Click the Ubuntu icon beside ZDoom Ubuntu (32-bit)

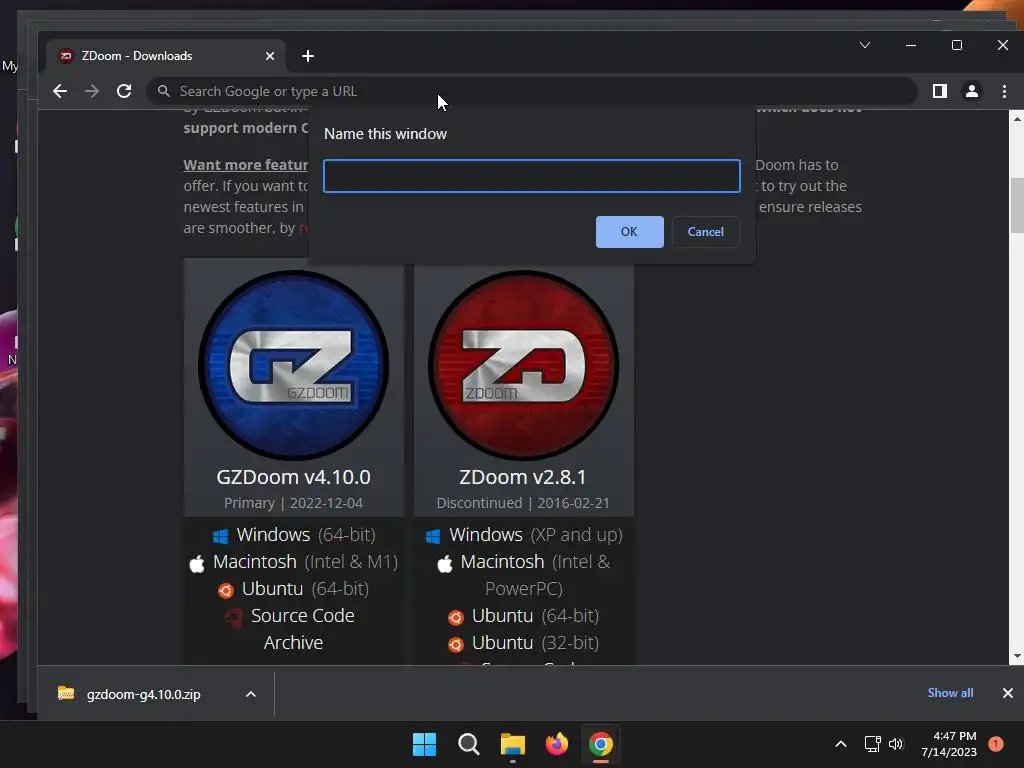coord(456,645)
